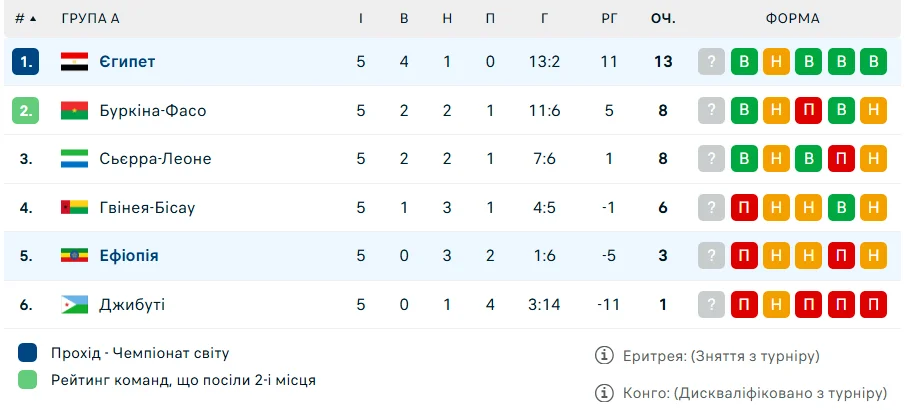Click the Egypt flag icon
The width and height of the screenshot is (905, 410).
pyautogui.click(x=75, y=62)
